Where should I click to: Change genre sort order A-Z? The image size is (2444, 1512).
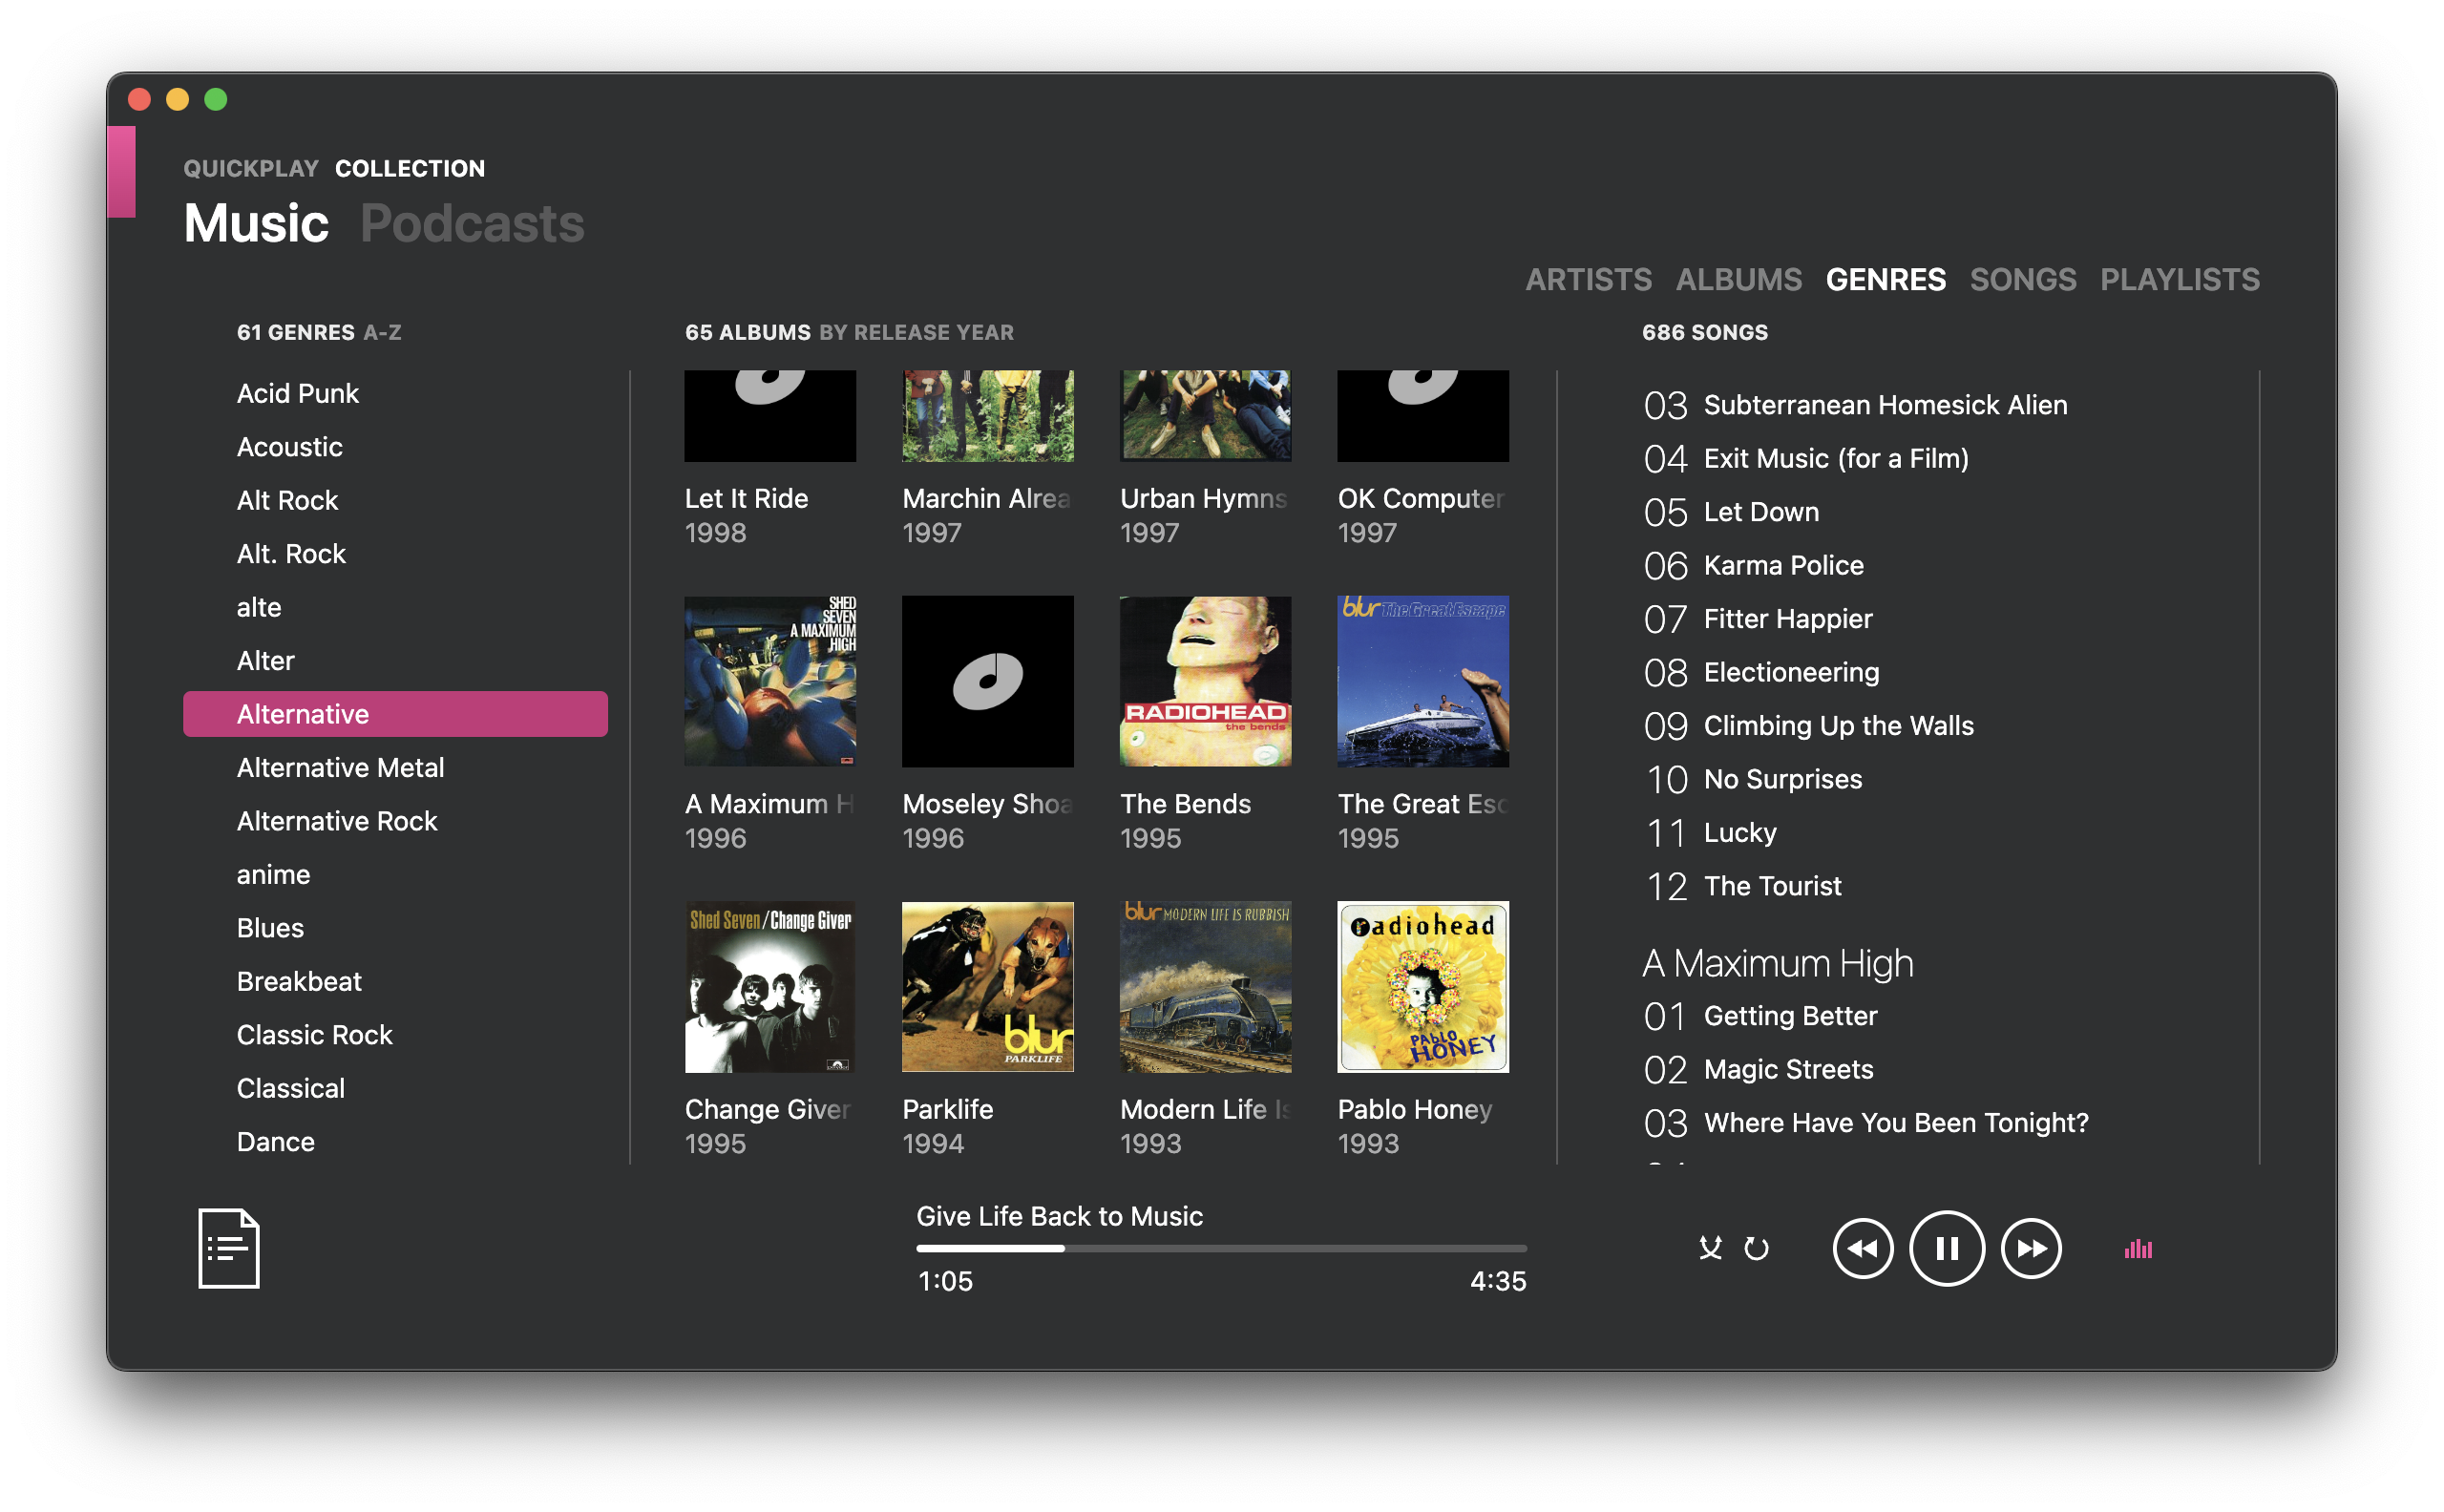coord(382,332)
